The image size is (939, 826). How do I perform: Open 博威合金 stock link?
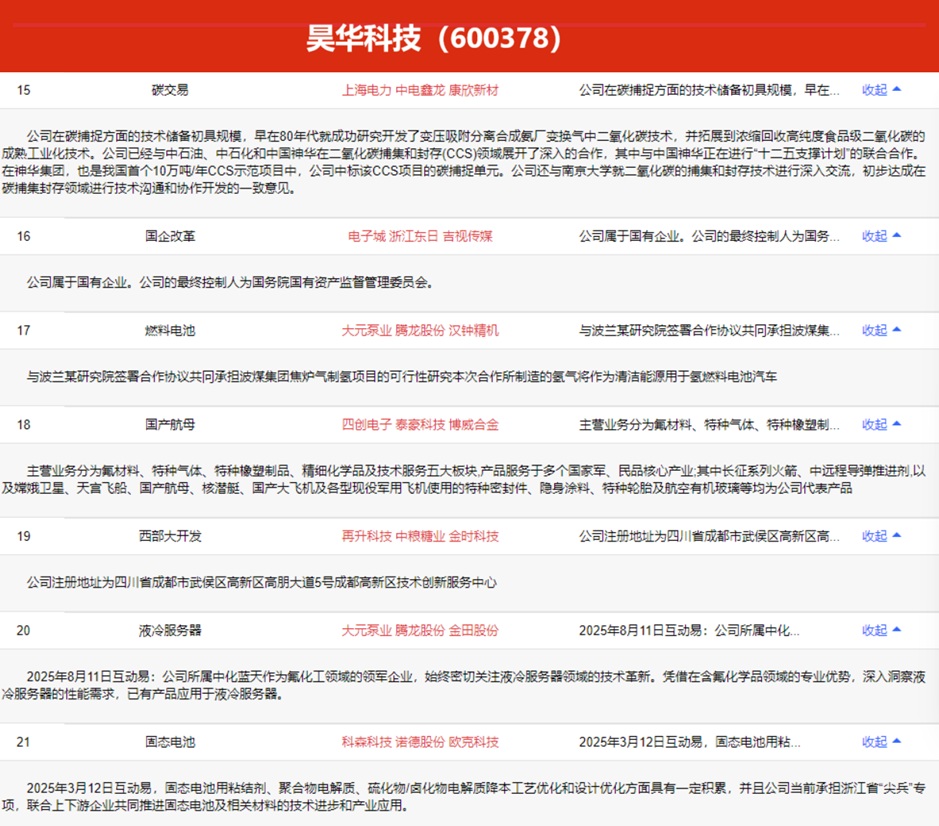pos(474,425)
